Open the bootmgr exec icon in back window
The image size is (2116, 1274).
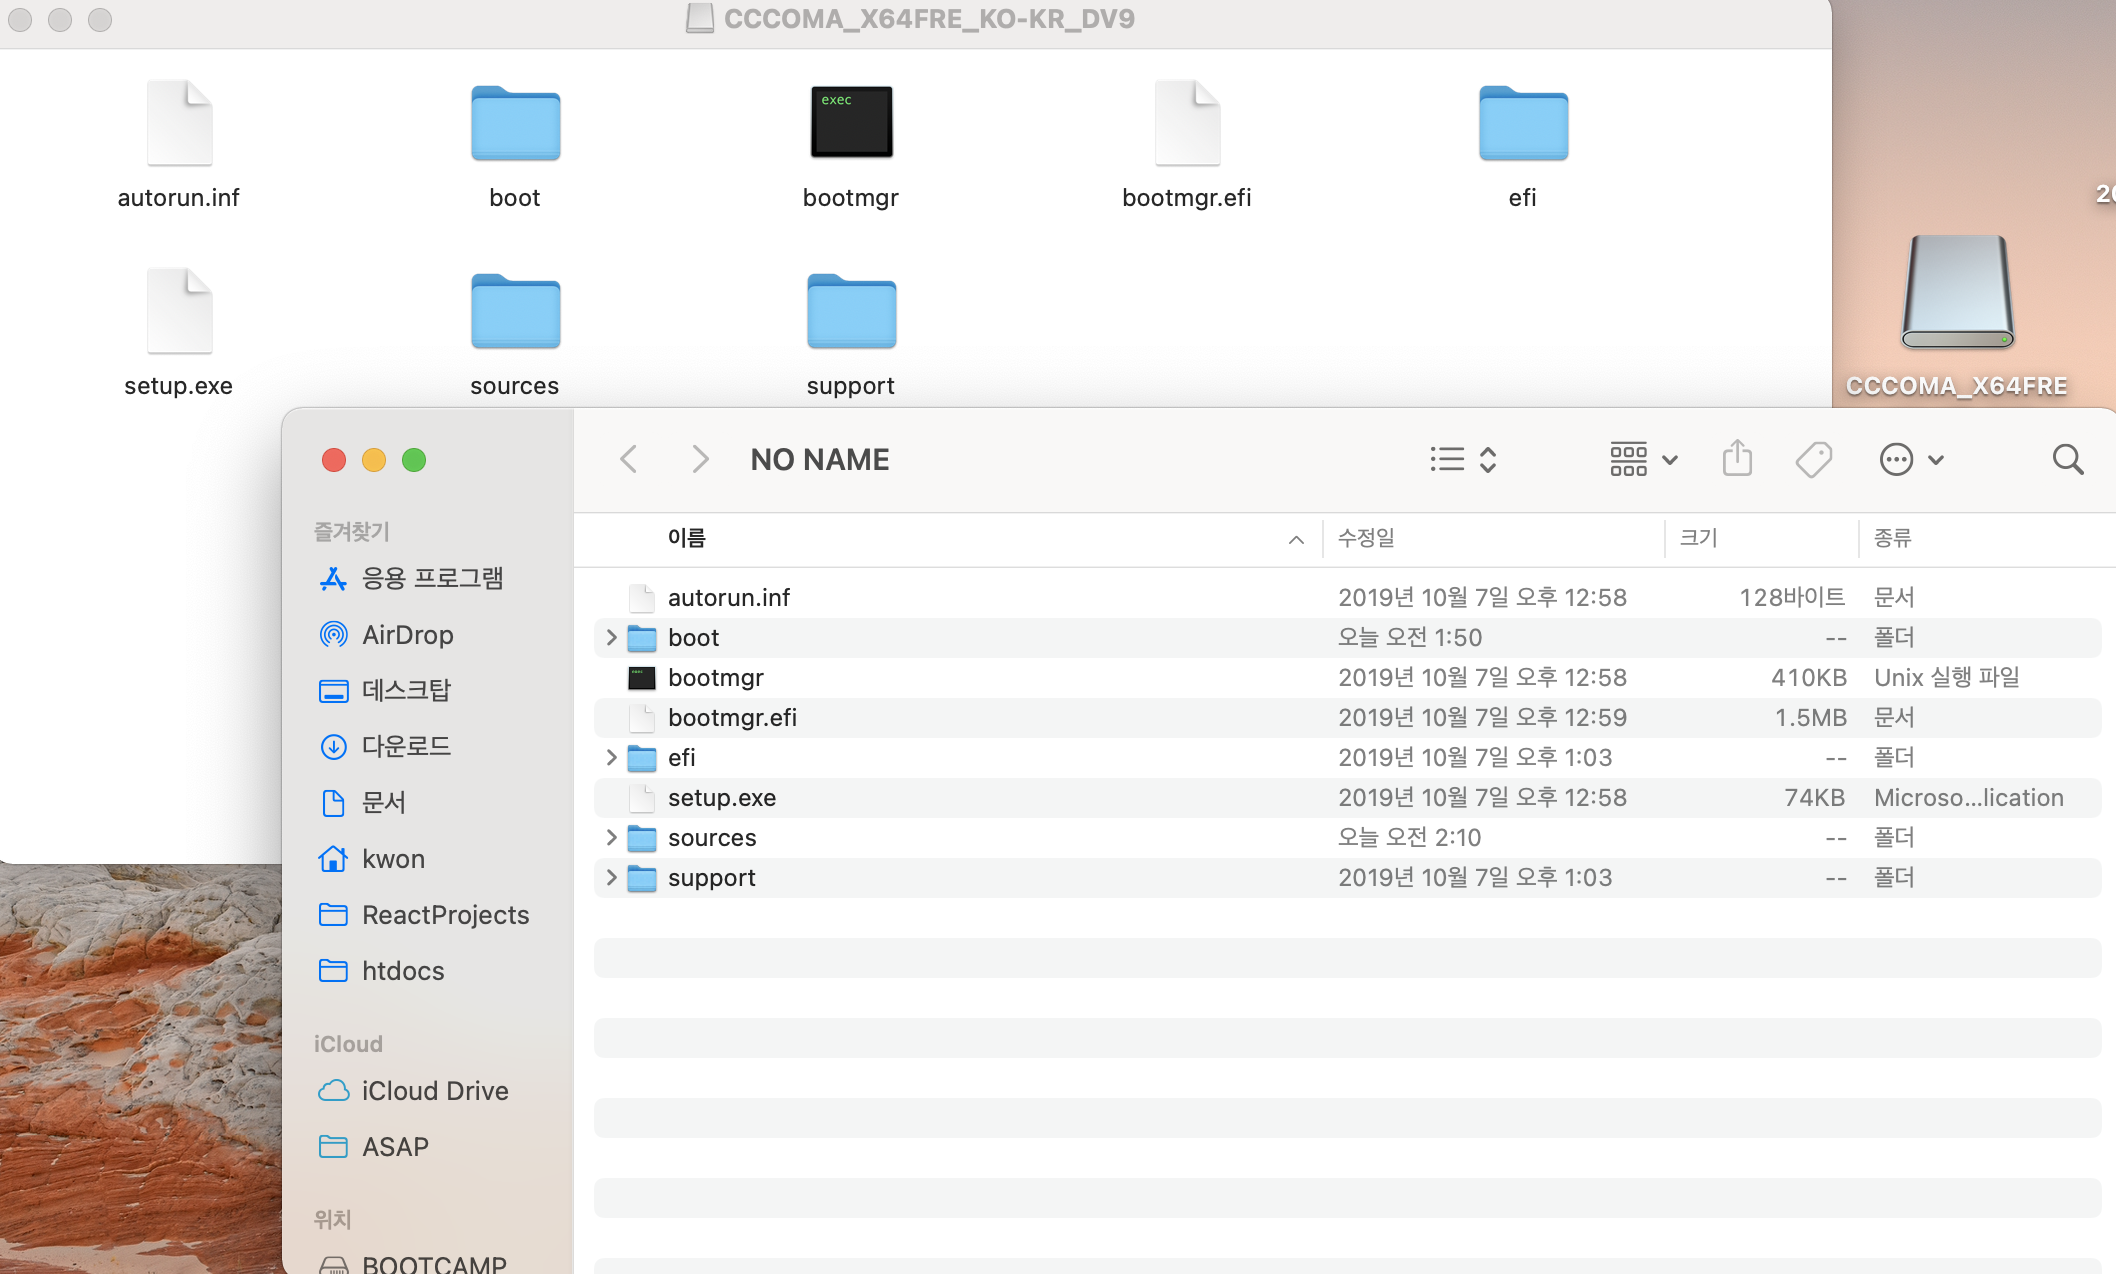tap(851, 123)
